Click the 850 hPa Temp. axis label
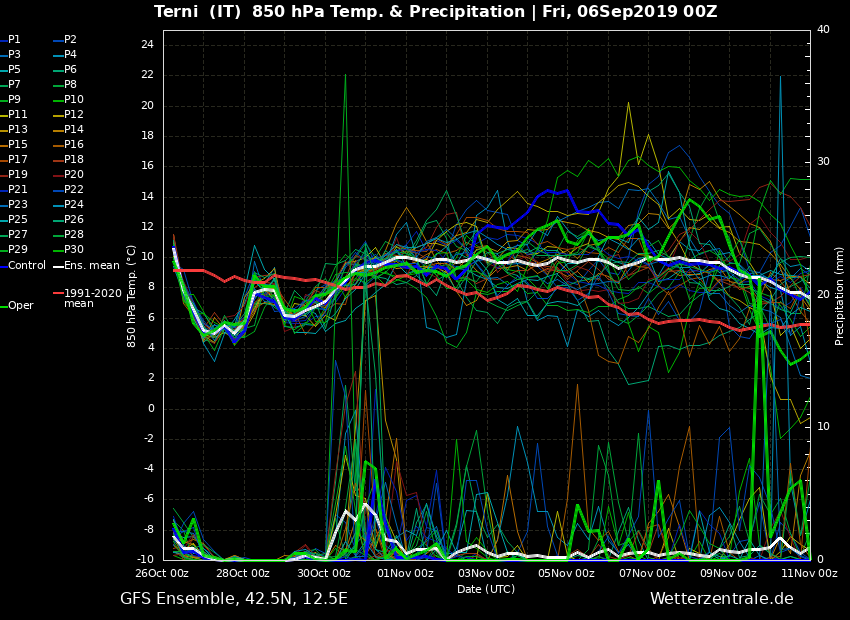 [131, 295]
